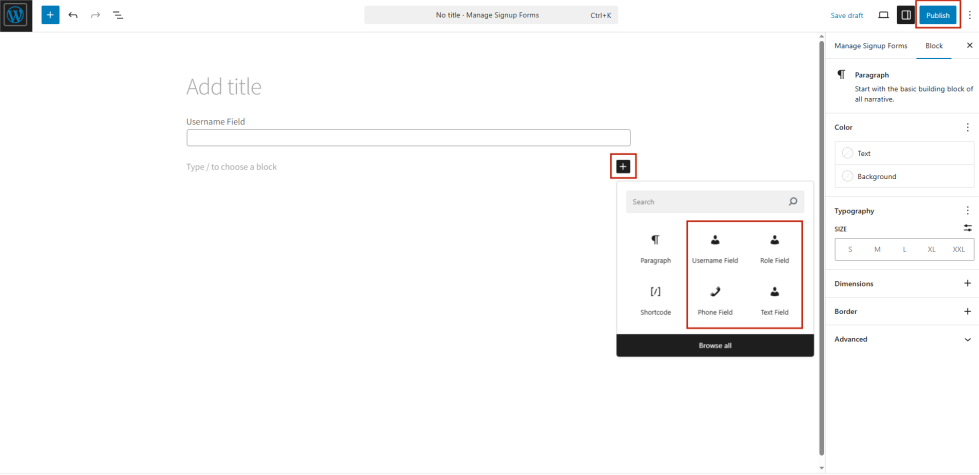Click the editor vertical scrollbar
Image resolution: width=979 pixels, height=475 pixels.
point(821,247)
